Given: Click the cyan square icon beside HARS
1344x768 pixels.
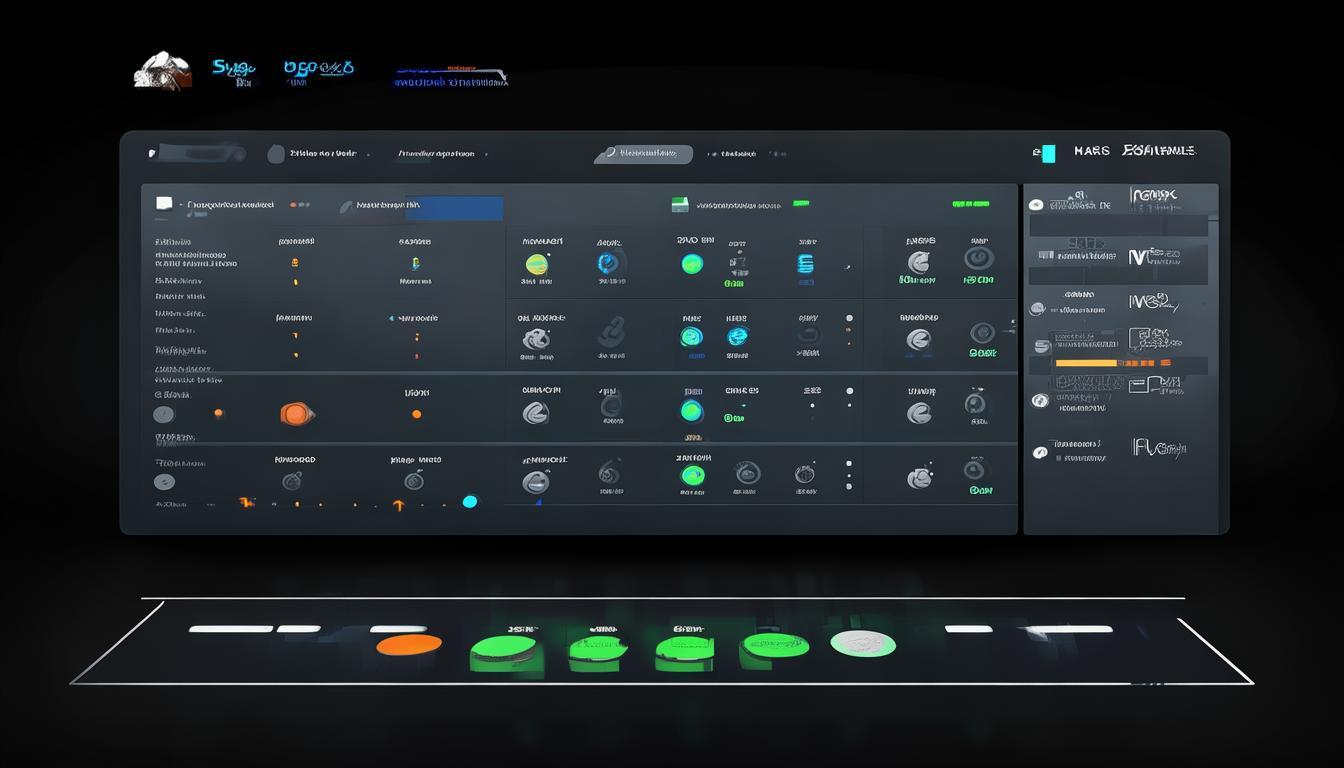Looking at the screenshot, I should [x=1047, y=153].
